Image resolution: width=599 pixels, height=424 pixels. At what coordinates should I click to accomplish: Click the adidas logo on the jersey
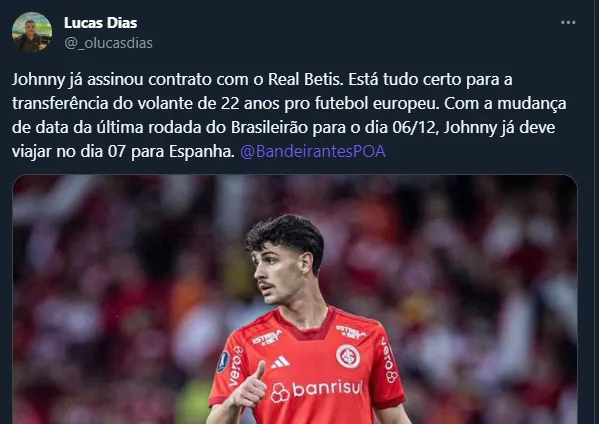coord(280,362)
